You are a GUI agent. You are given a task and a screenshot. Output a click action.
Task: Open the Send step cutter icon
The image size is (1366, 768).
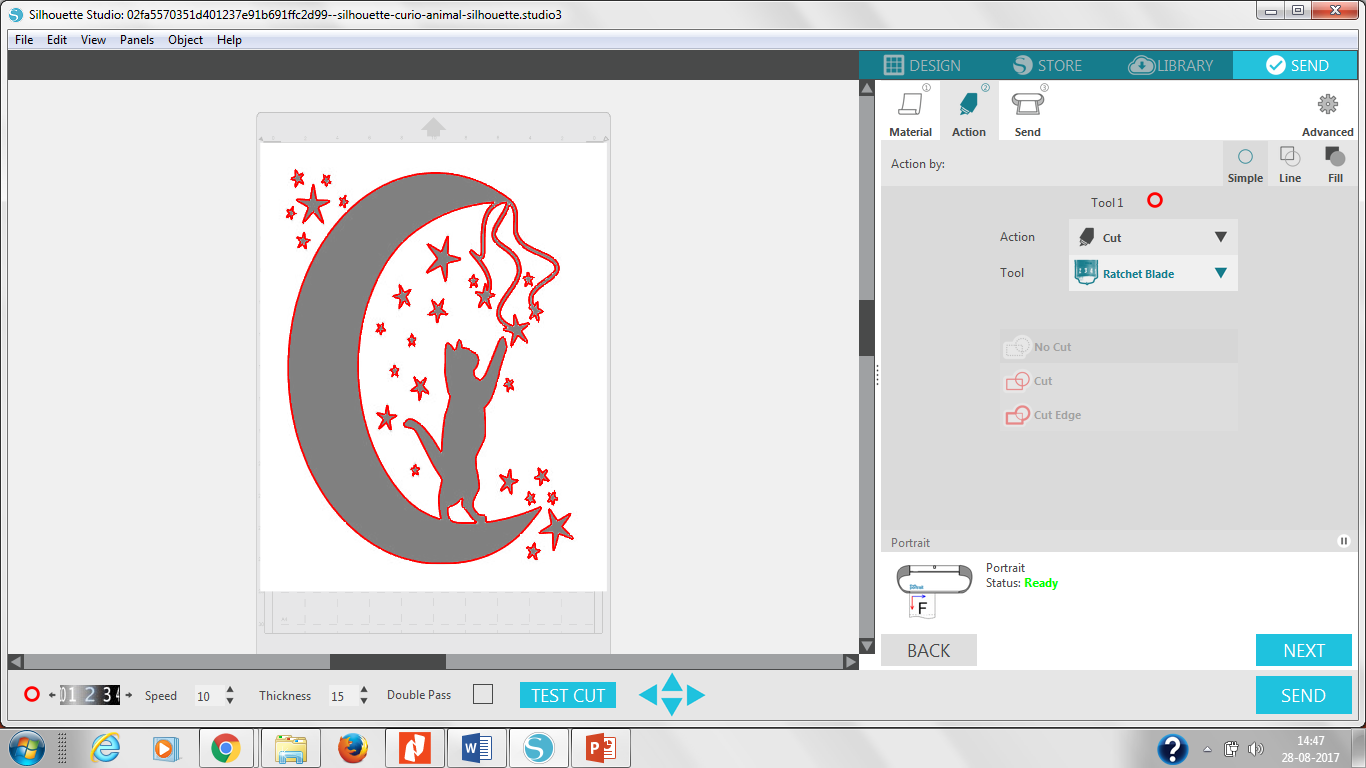[1026, 104]
